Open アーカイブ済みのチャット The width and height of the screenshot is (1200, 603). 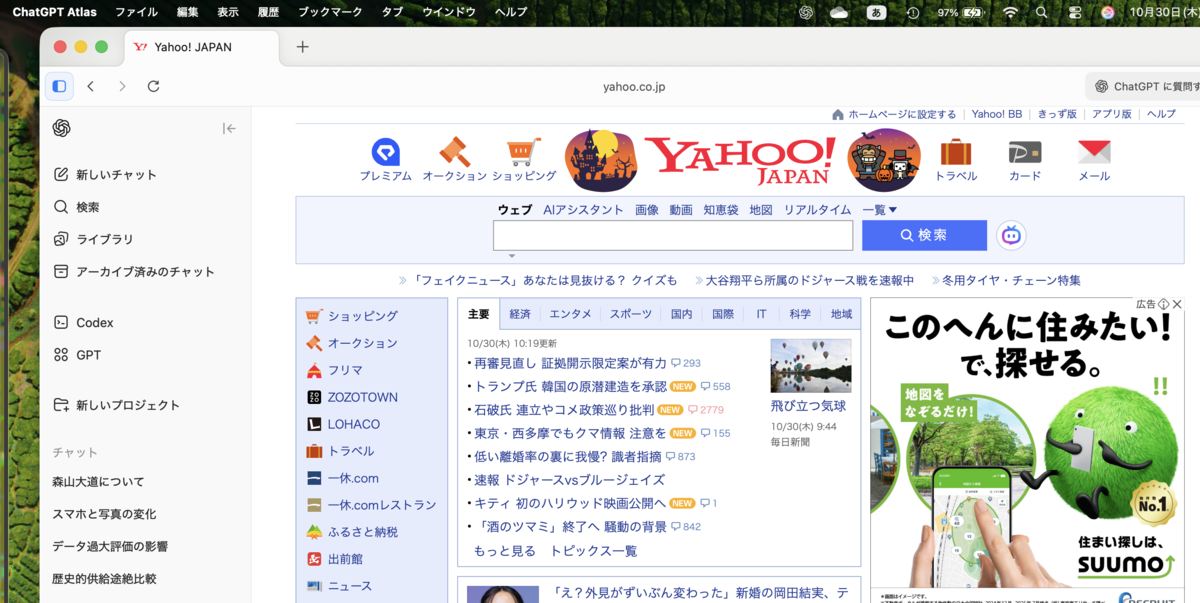click(x=134, y=271)
